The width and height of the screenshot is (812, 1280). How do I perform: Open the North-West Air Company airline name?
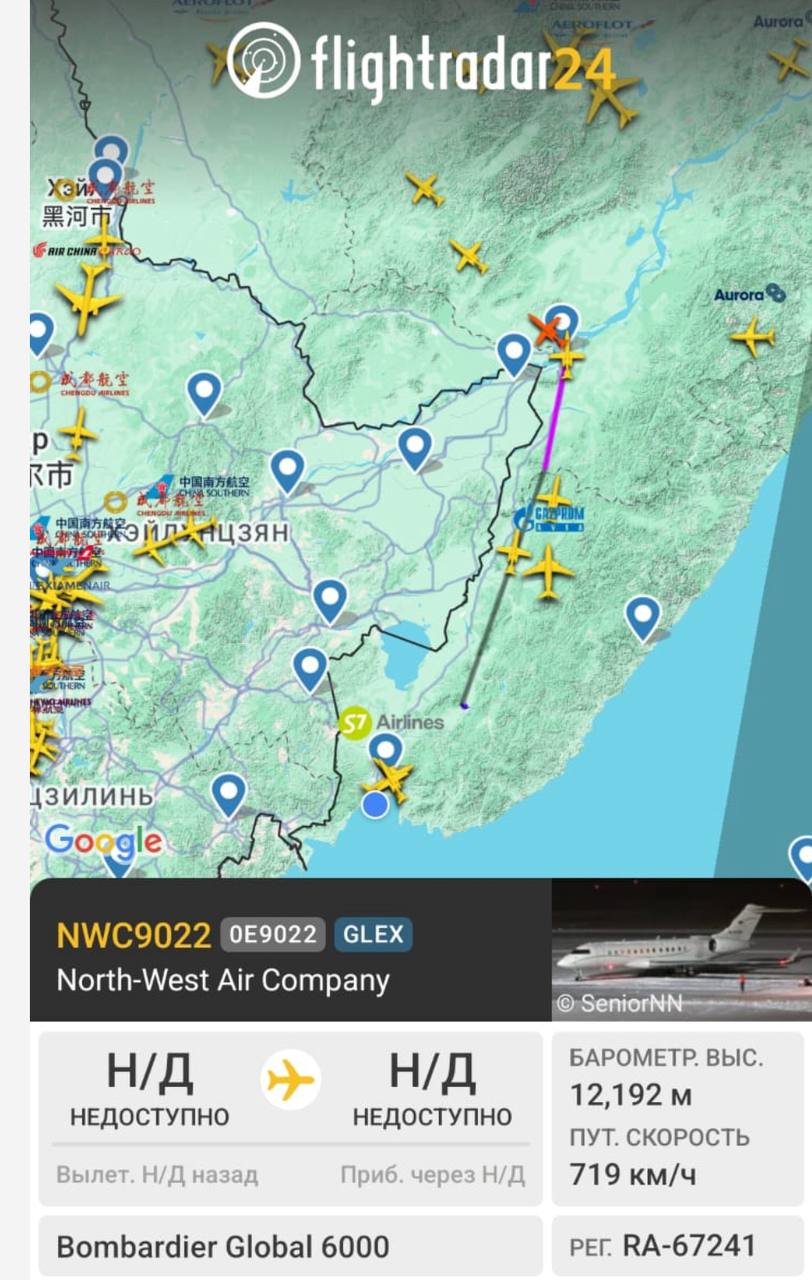pos(223,980)
